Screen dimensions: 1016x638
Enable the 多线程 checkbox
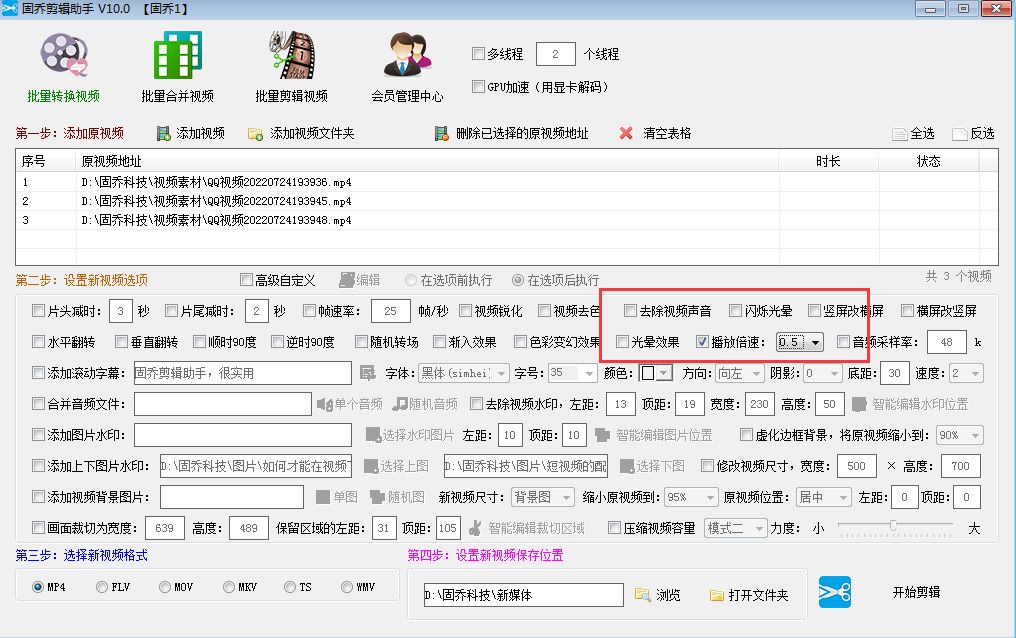tap(478, 54)
